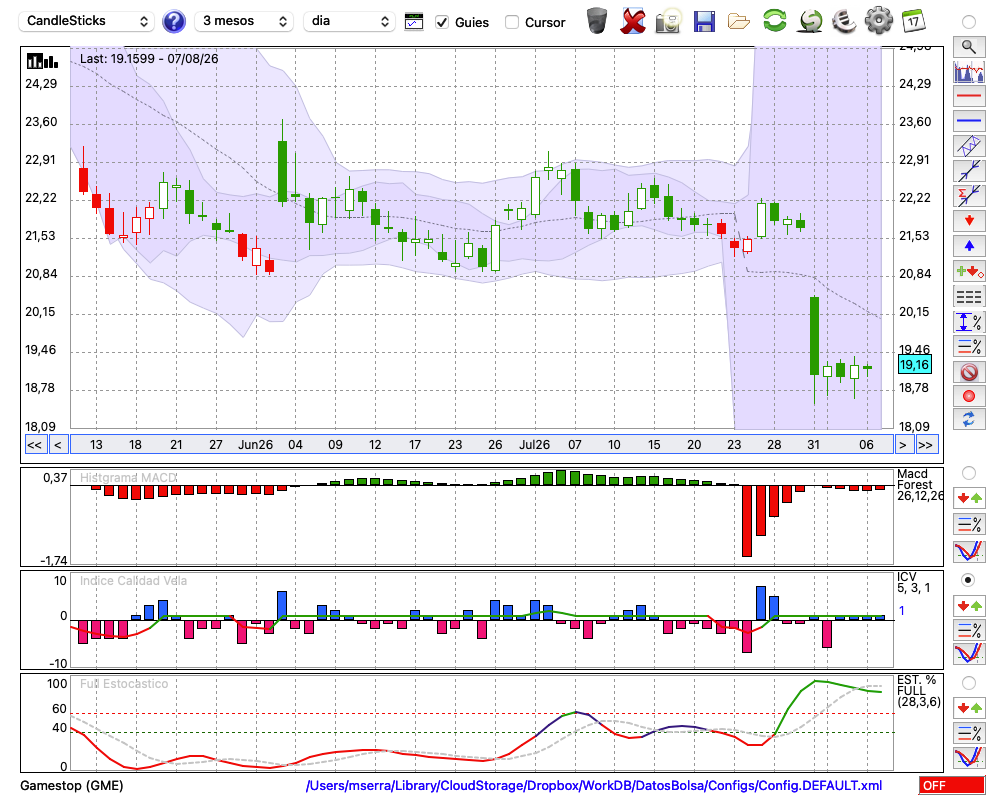Open the 3 mesos period dropdown
Viewport: 1000px width, 800px height.
244,21
